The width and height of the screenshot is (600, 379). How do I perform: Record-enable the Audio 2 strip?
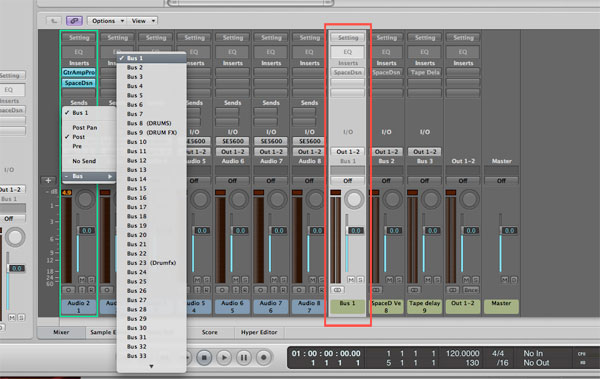coord(91,290)
